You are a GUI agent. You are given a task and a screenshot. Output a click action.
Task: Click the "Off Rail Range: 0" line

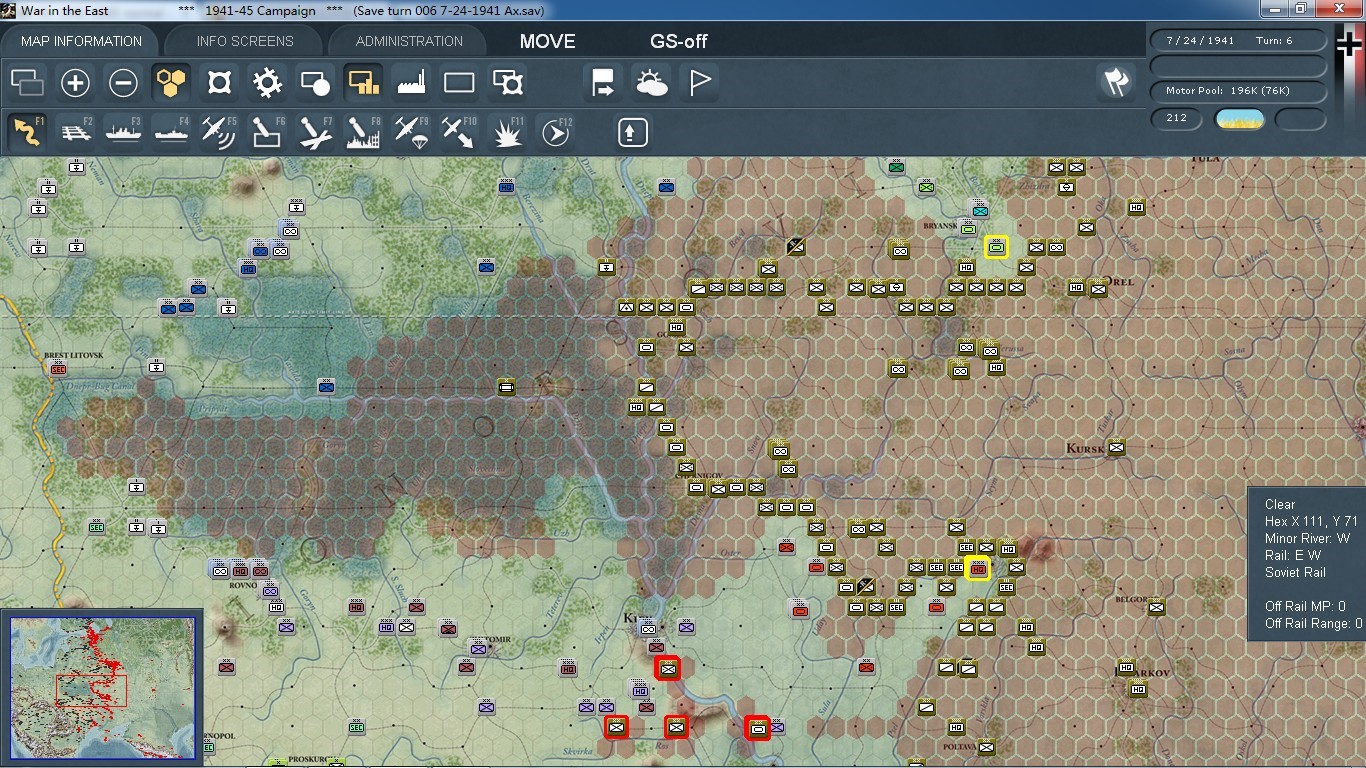pyautogui.click(x=1313, y=623)
